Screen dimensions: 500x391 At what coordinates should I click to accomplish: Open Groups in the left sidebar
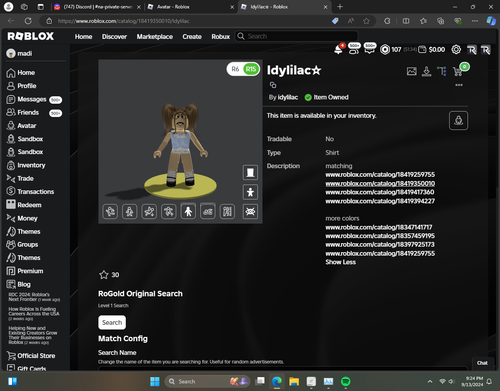tap(22, 245)
